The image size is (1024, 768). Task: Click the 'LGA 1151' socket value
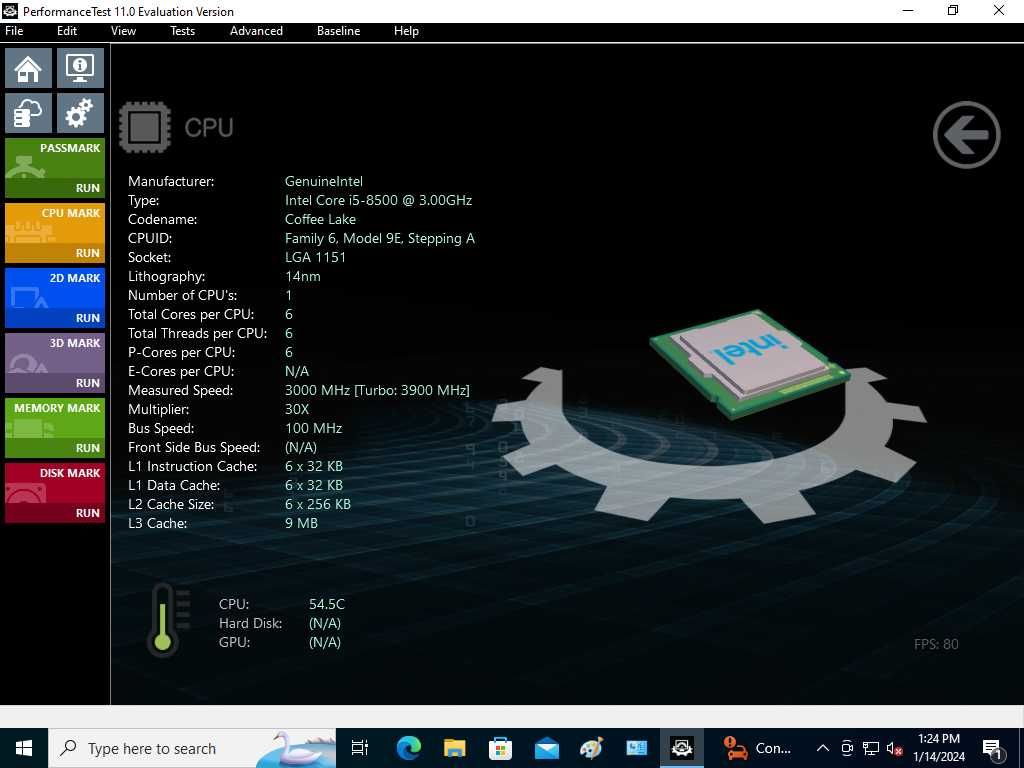[315, 257]
